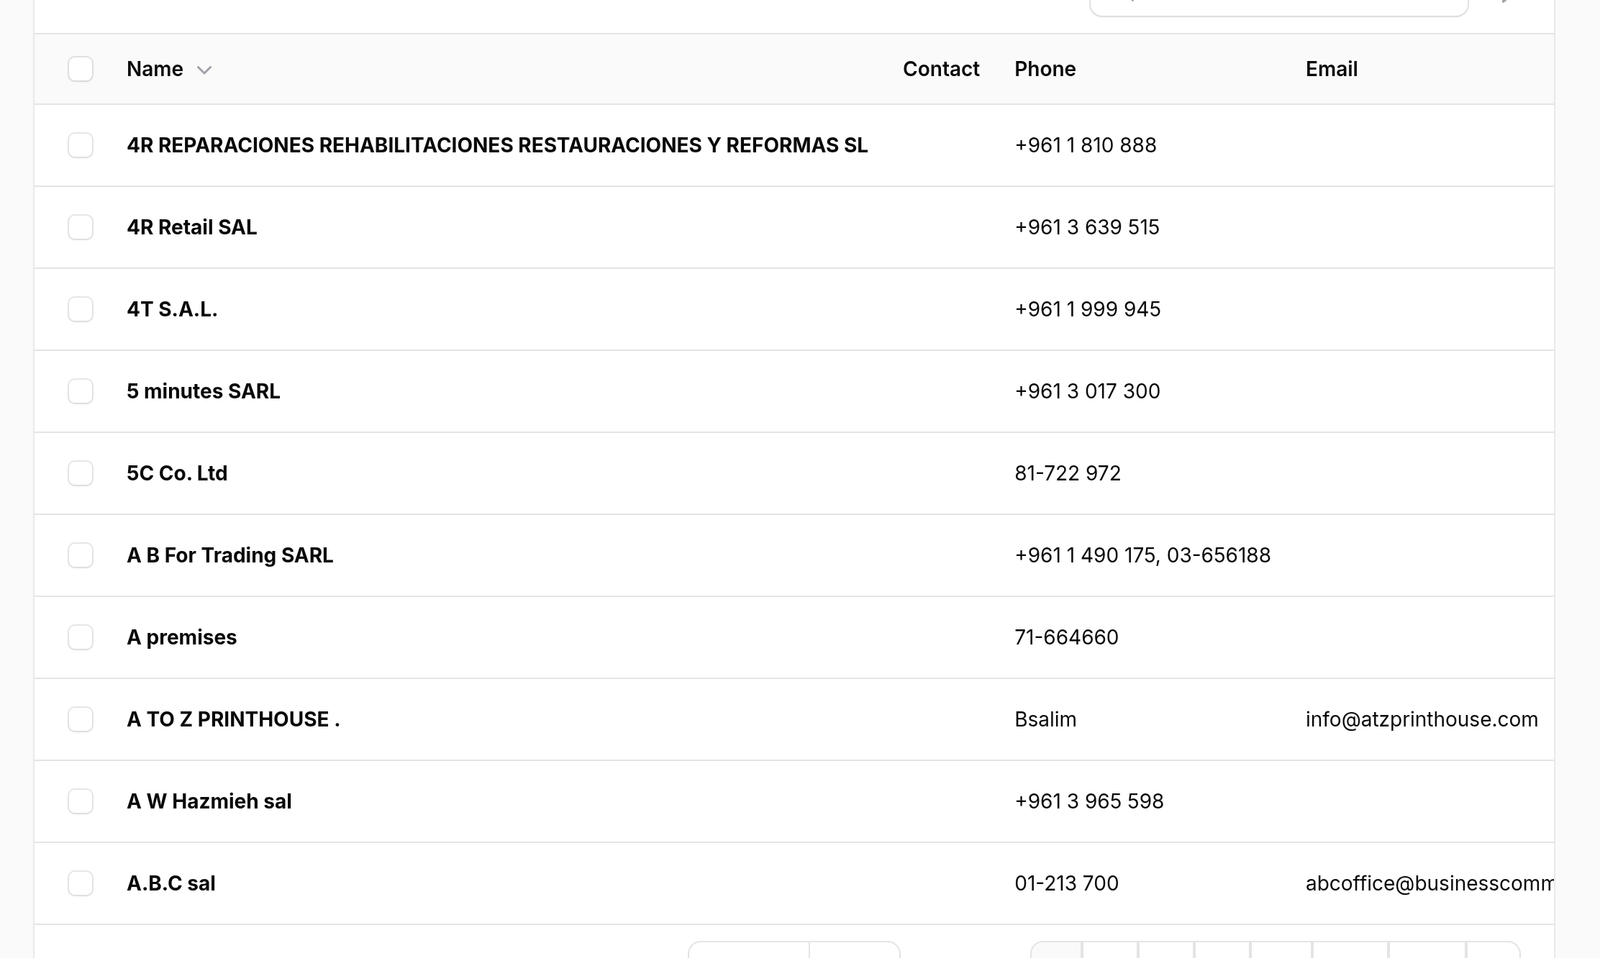This screenshot has height=958, width=1600.
Task: Tick the 5 minutes SARL checkbox
Action: point(80,391)
